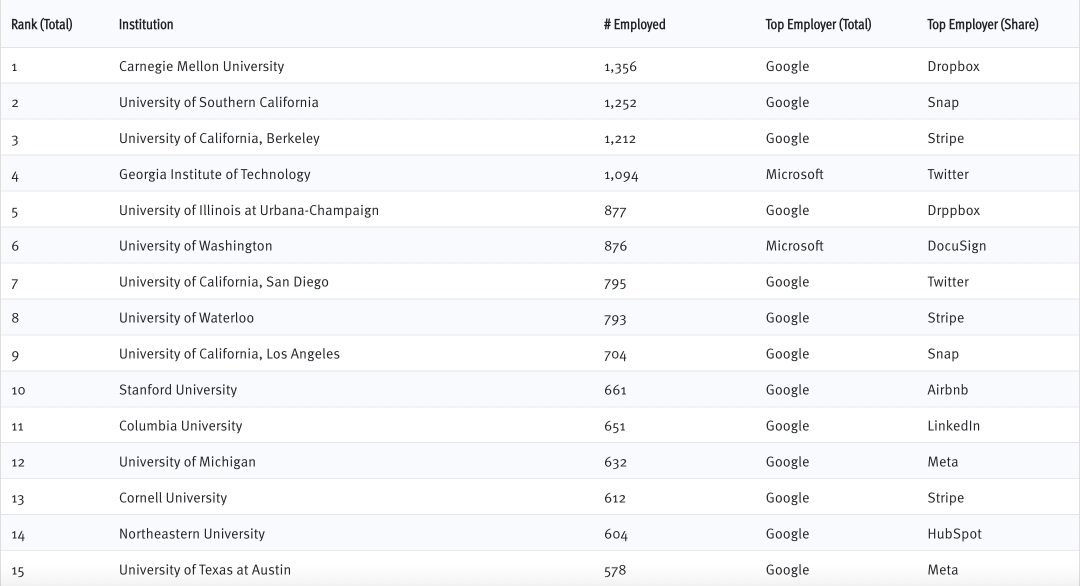Select the Carnegie Mellon University row
Screen dimensions: 1080x586
click(x=201, y=66)
